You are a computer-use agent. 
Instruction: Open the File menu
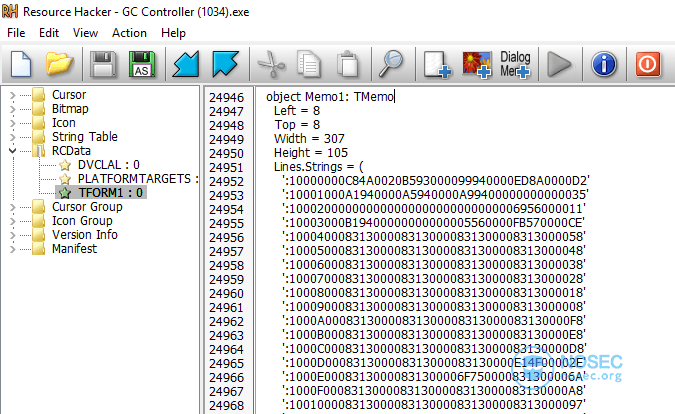(x=16, y=33)
